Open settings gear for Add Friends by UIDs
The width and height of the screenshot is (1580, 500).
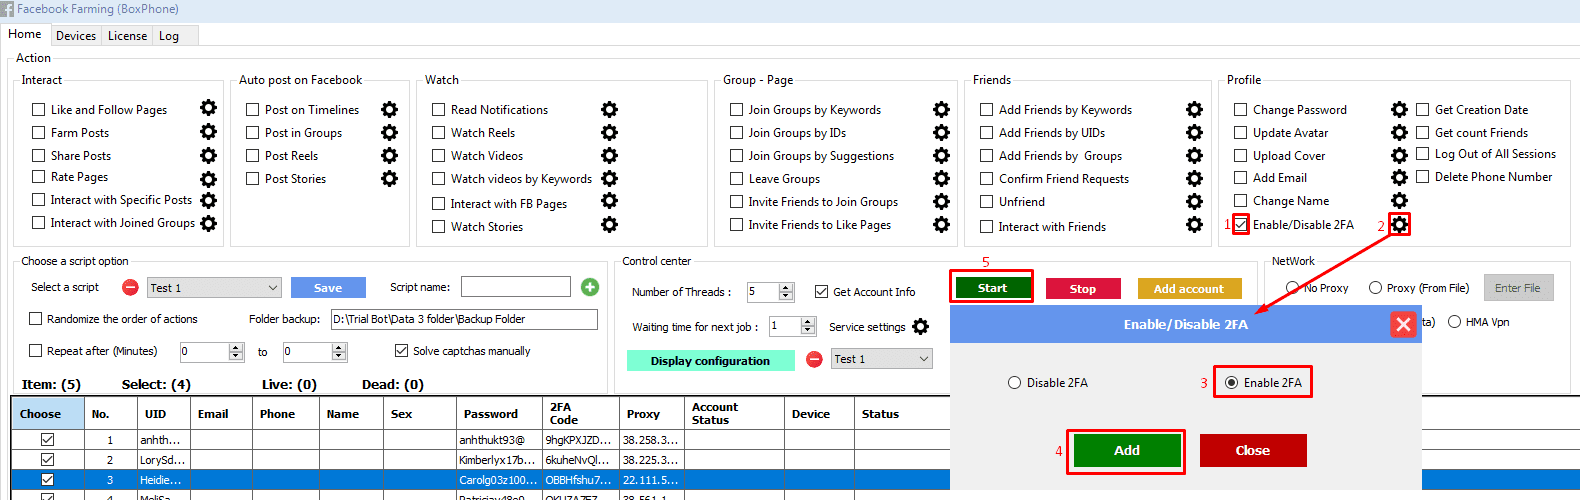pyautogui.click(x=1194, y=132)
